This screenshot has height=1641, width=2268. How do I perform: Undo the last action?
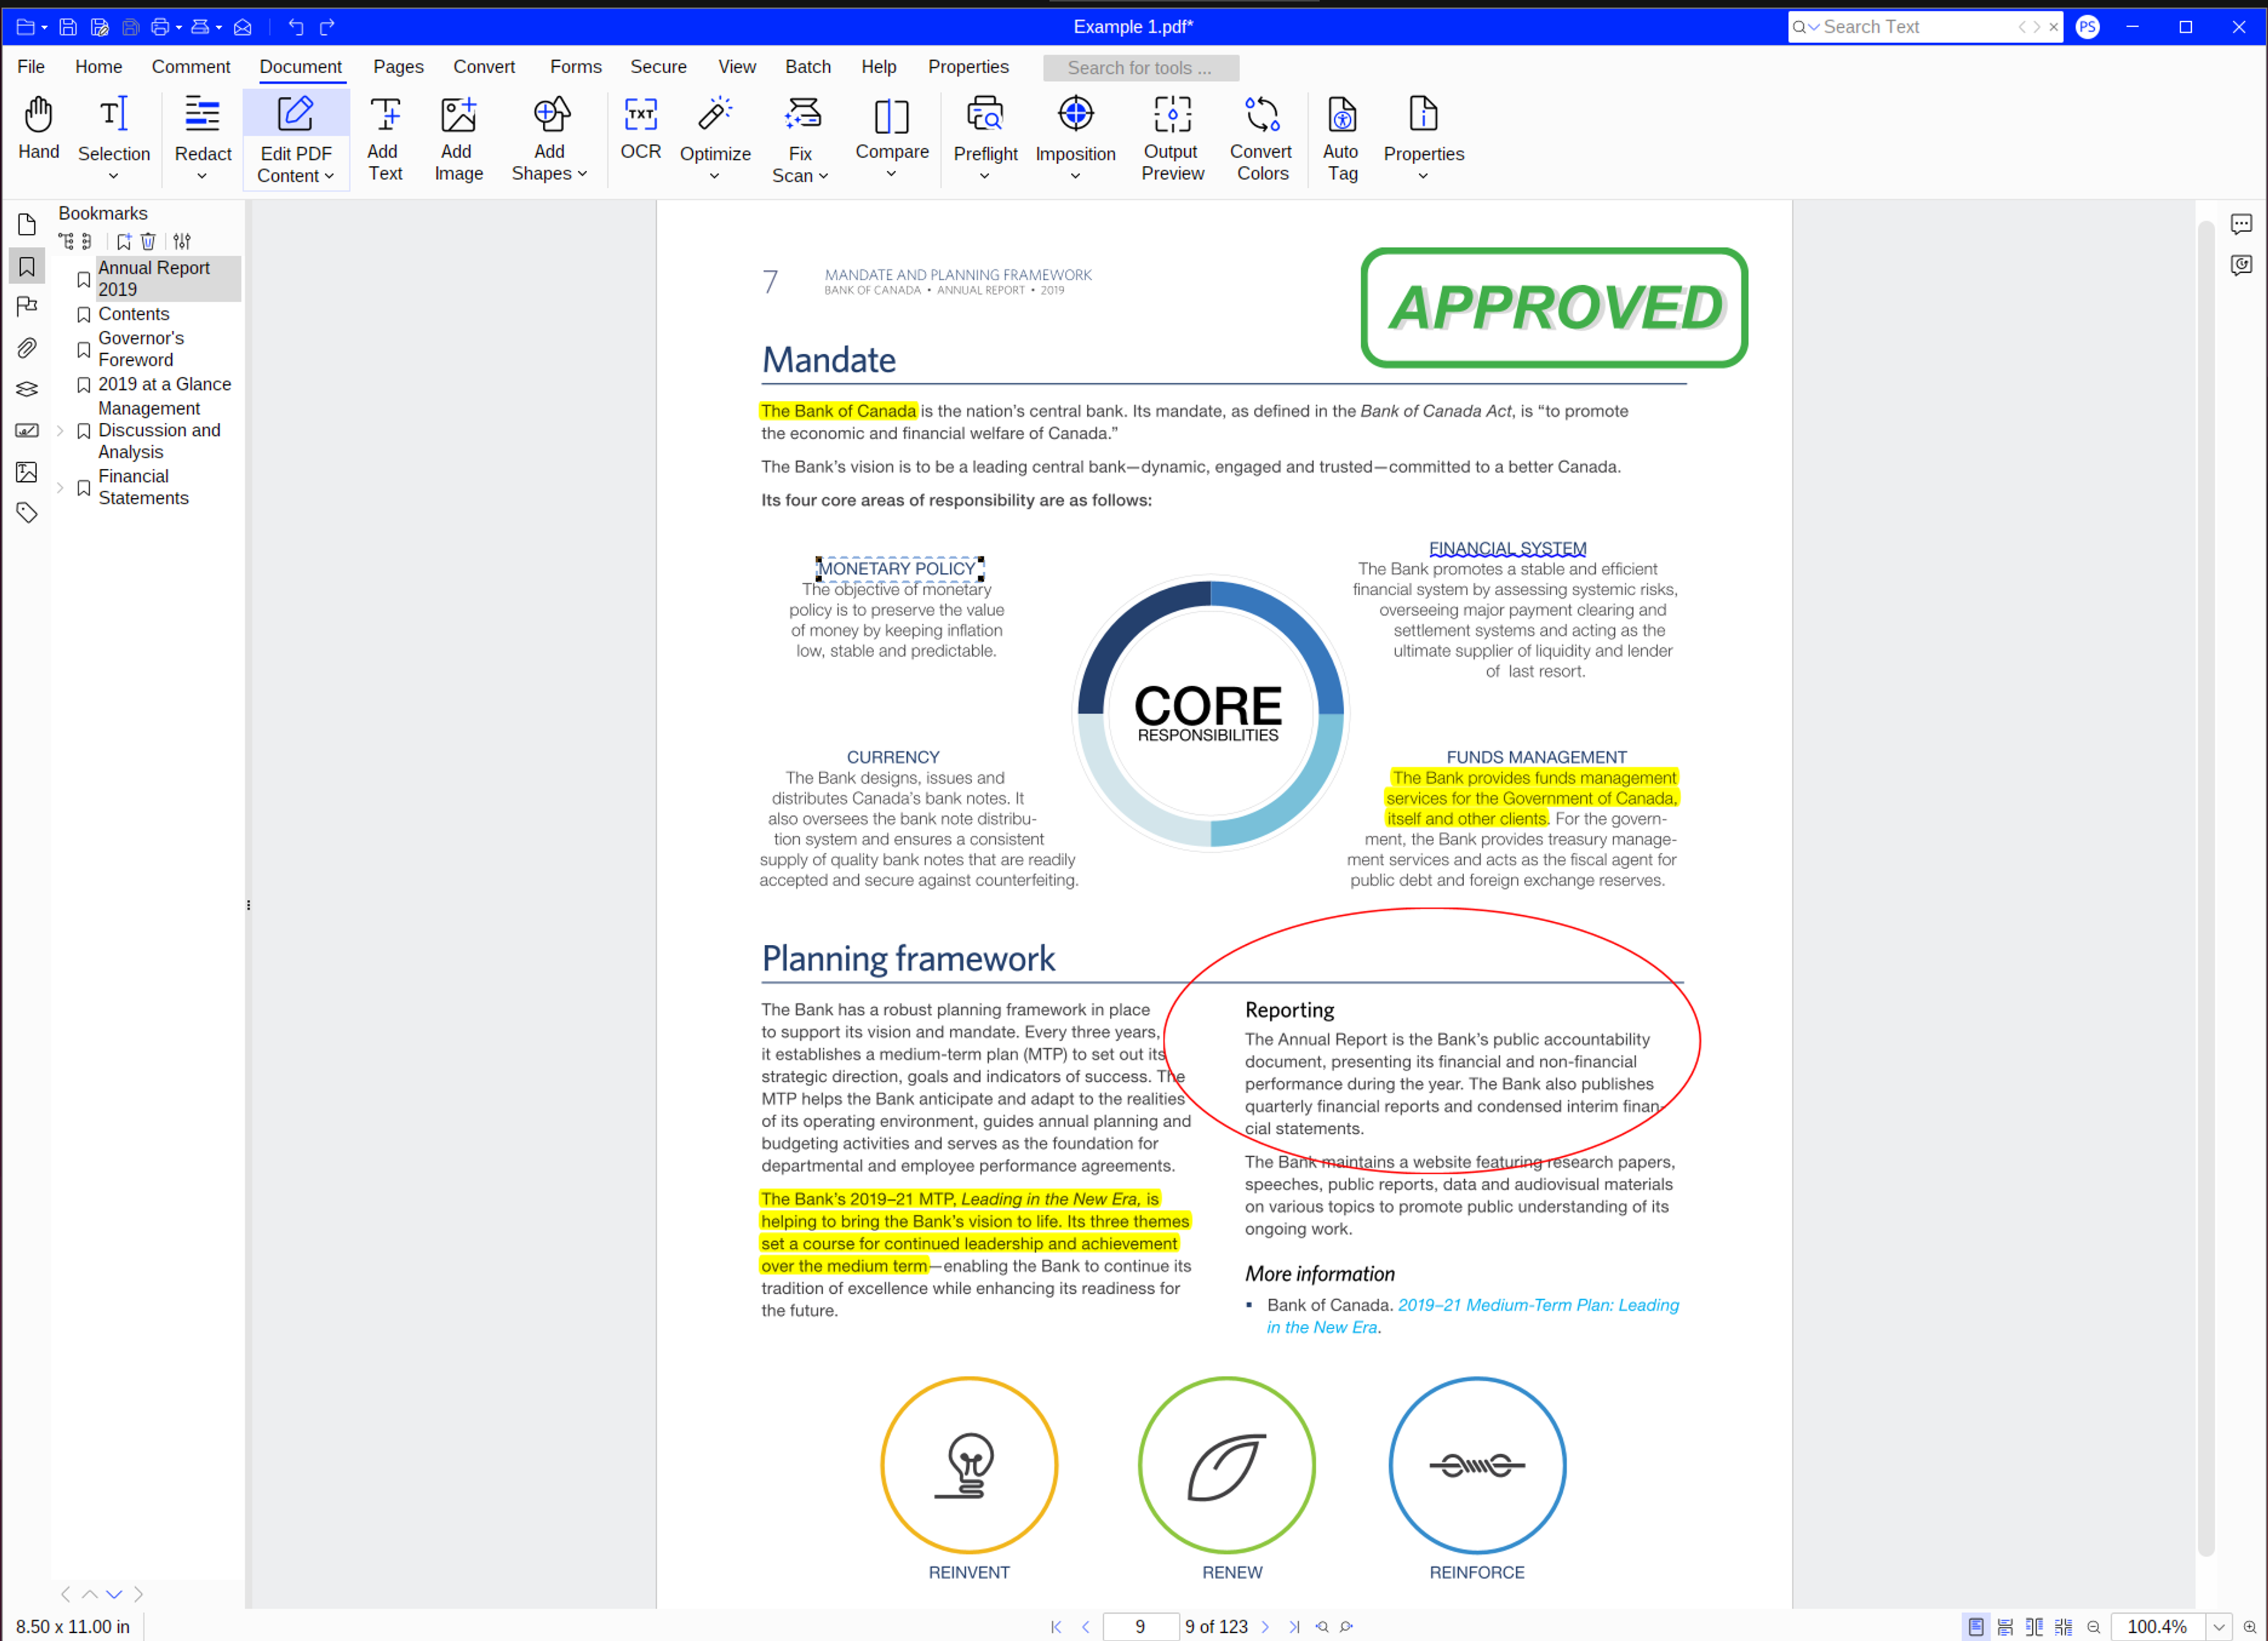(296, 27)
